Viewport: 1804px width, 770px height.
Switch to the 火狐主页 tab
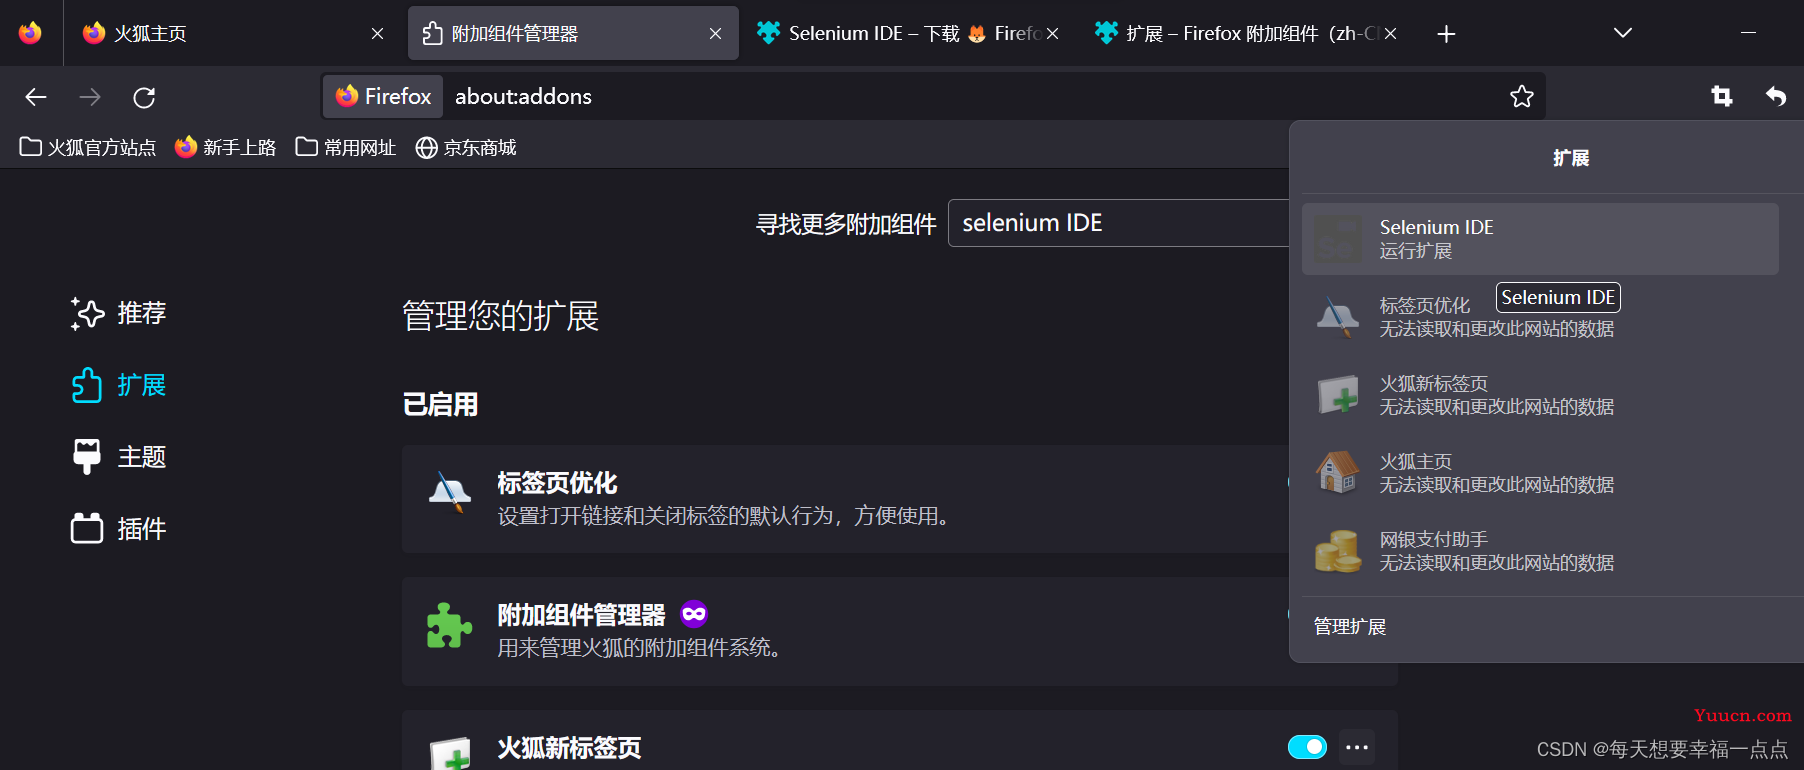click(x=233, y=34)
